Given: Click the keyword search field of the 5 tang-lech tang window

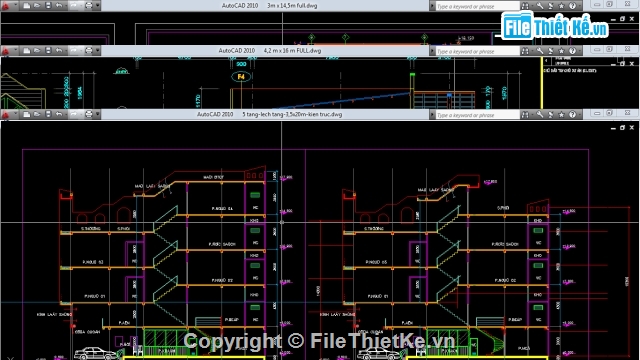Looking at the screenshot, I should click(x=478, y=115).
